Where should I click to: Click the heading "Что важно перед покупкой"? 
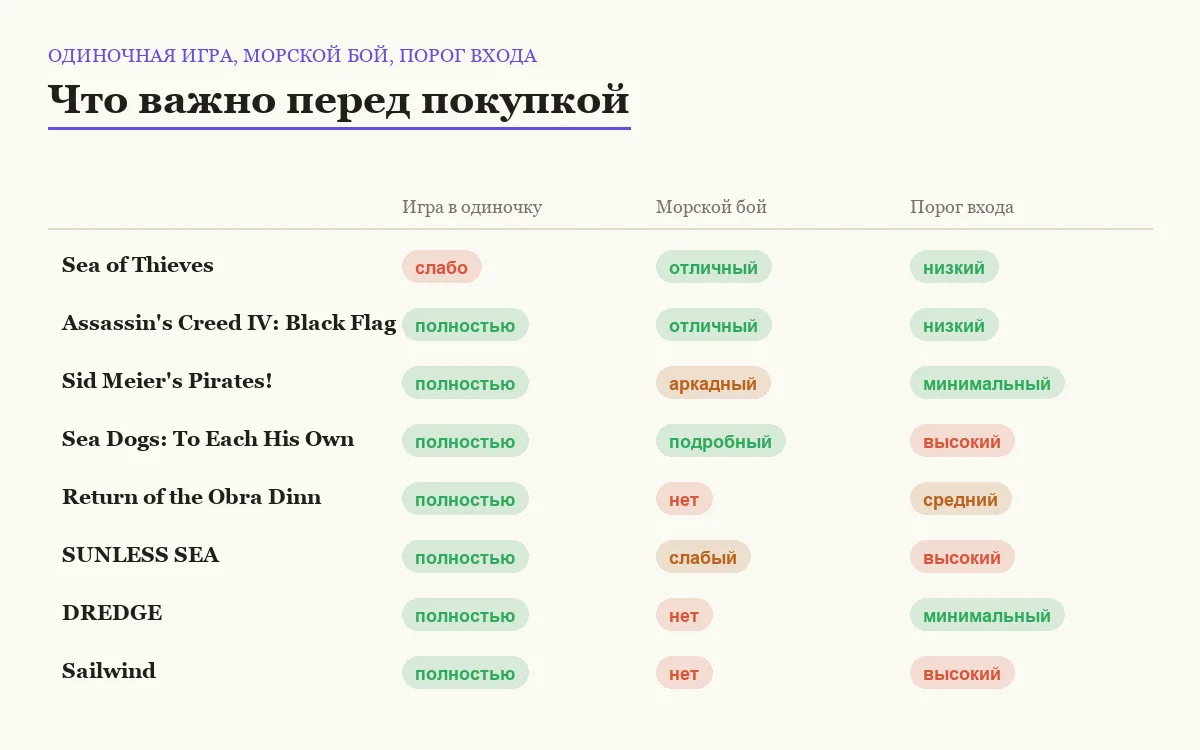(x=339, y=101)
